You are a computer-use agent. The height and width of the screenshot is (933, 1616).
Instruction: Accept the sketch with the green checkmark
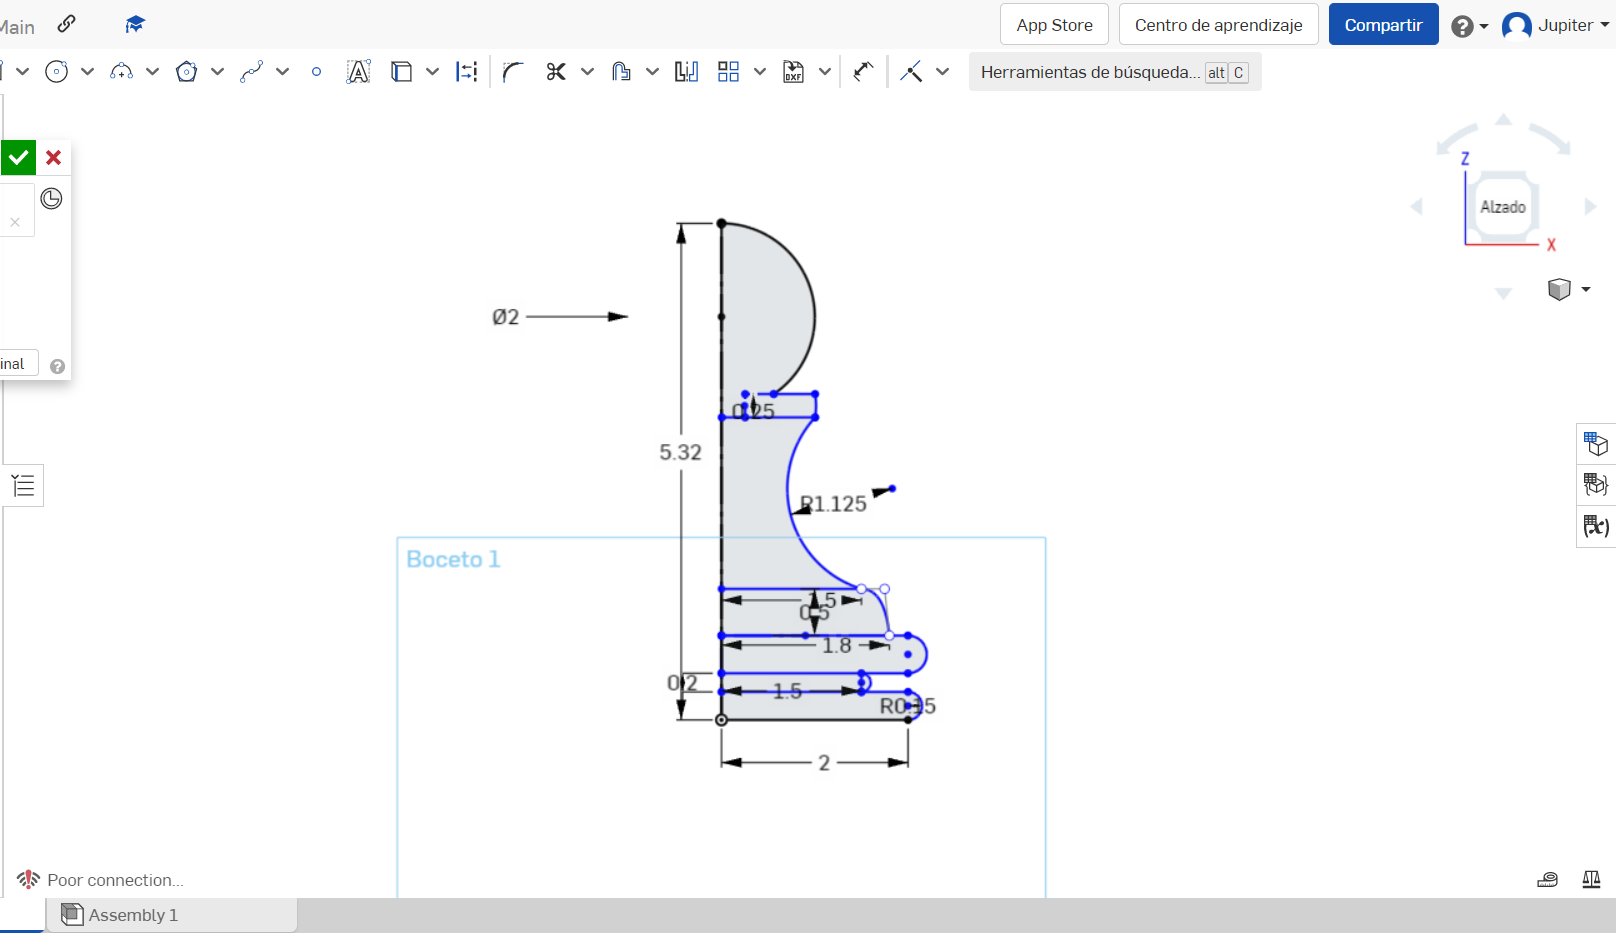18,157
